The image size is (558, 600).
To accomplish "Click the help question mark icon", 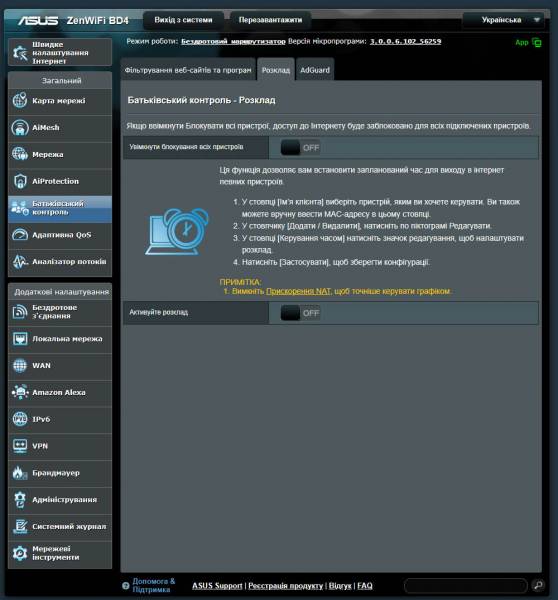I will click(126, 585).
